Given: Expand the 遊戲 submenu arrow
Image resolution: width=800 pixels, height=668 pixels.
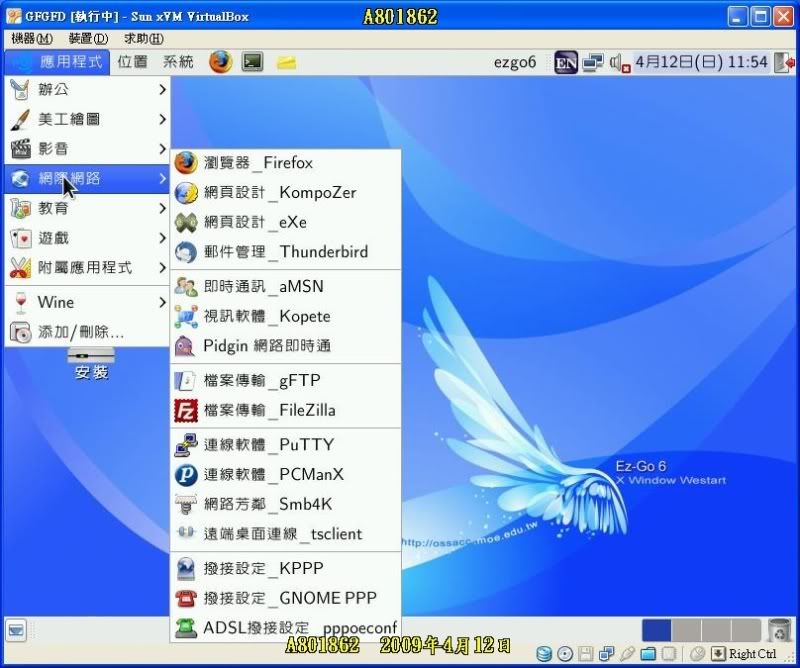Looking at the screenshot, I should coord(162,238).
